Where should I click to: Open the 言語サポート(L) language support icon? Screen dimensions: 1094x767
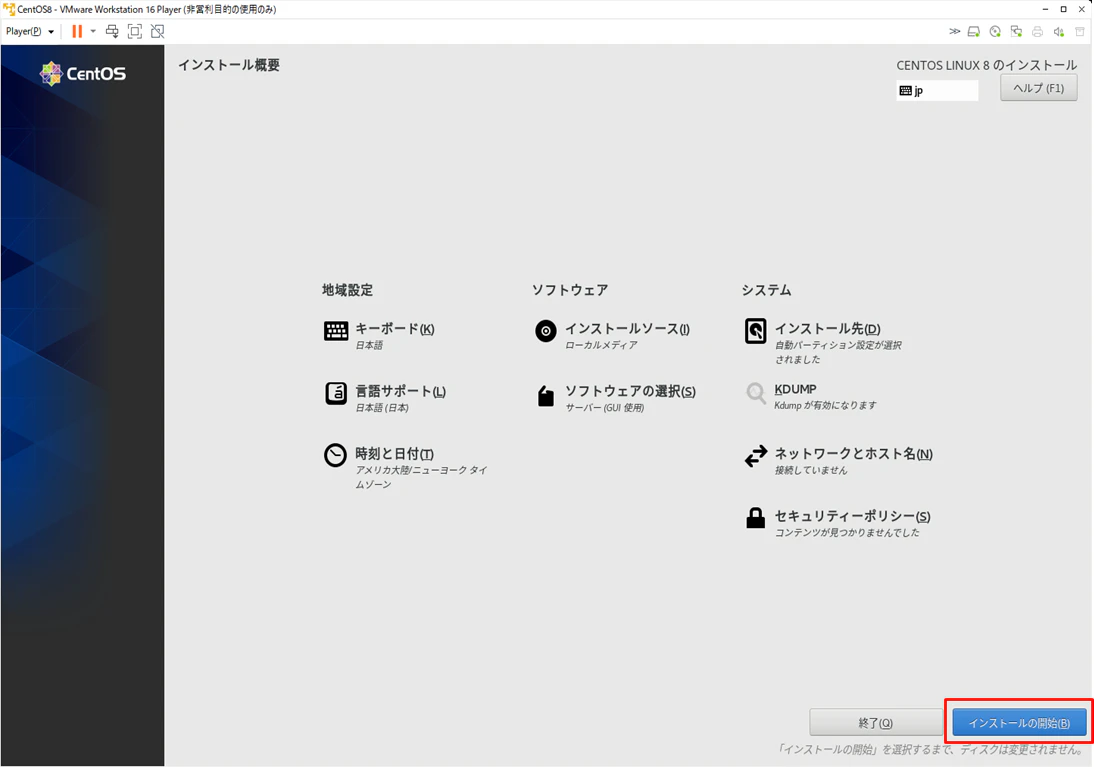coord(336,393)
